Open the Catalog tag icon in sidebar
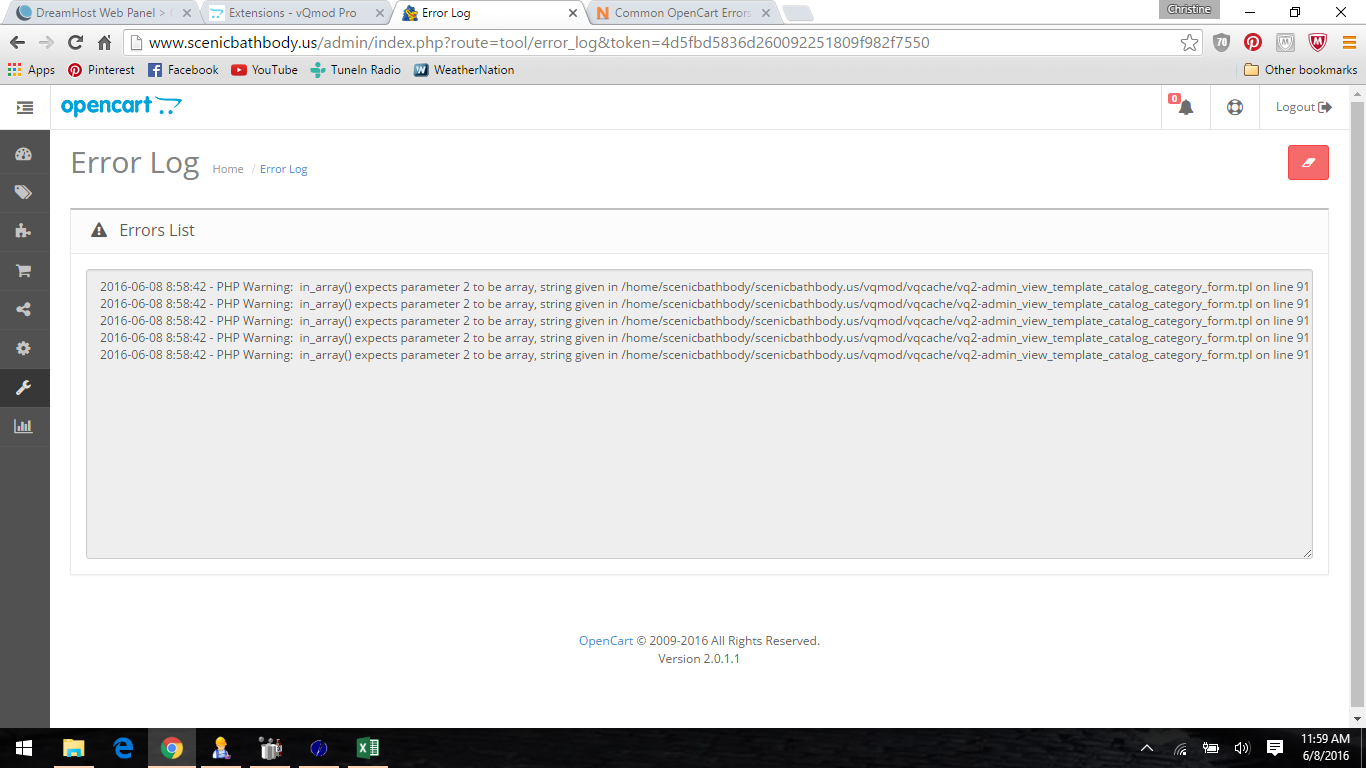The height and width of the screenshot is (768, 1366). [x=24, y=193]
